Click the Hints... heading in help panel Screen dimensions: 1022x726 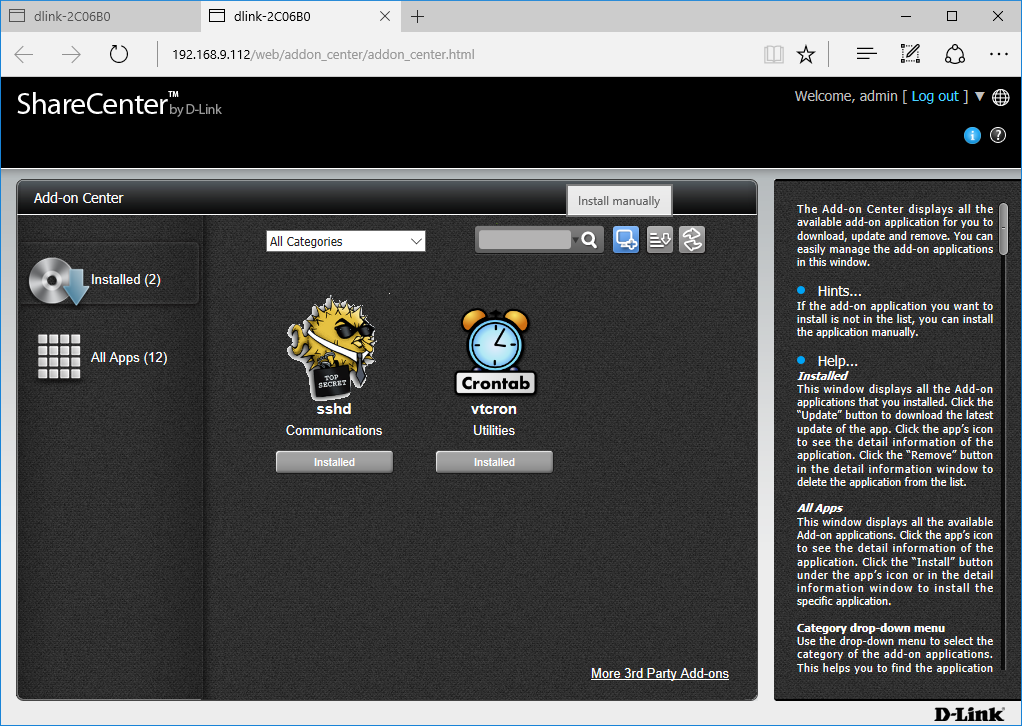[x=840, y=291]
